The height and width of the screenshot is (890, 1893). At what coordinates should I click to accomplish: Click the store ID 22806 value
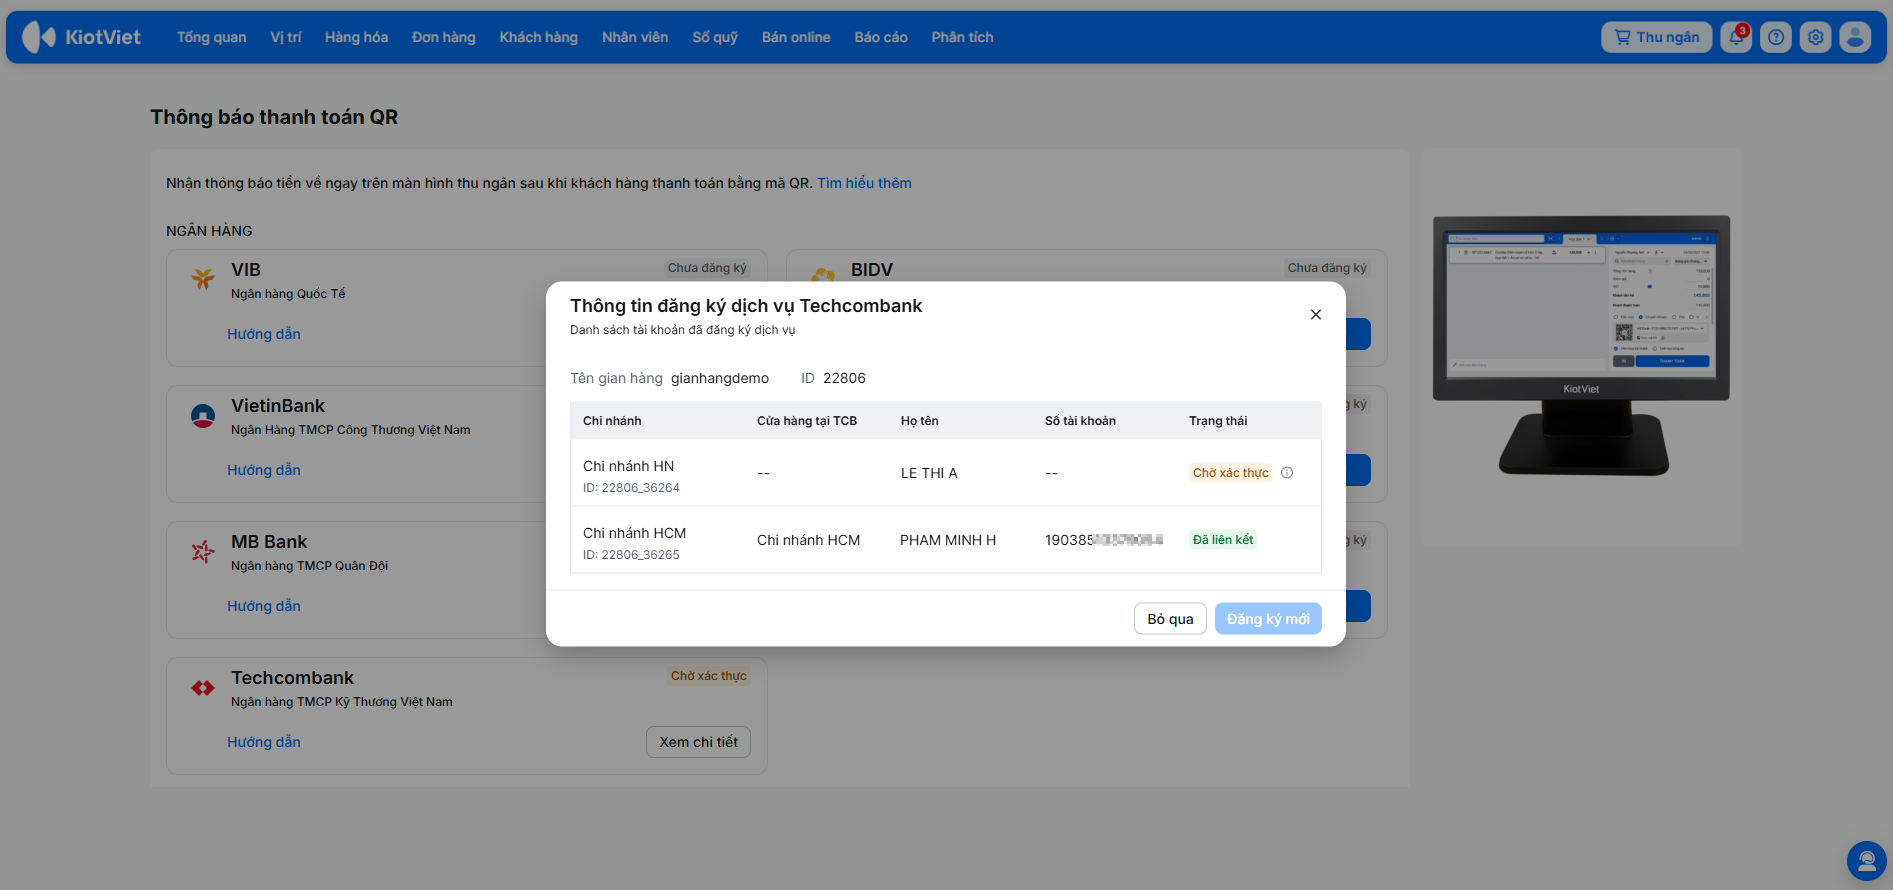844,378
